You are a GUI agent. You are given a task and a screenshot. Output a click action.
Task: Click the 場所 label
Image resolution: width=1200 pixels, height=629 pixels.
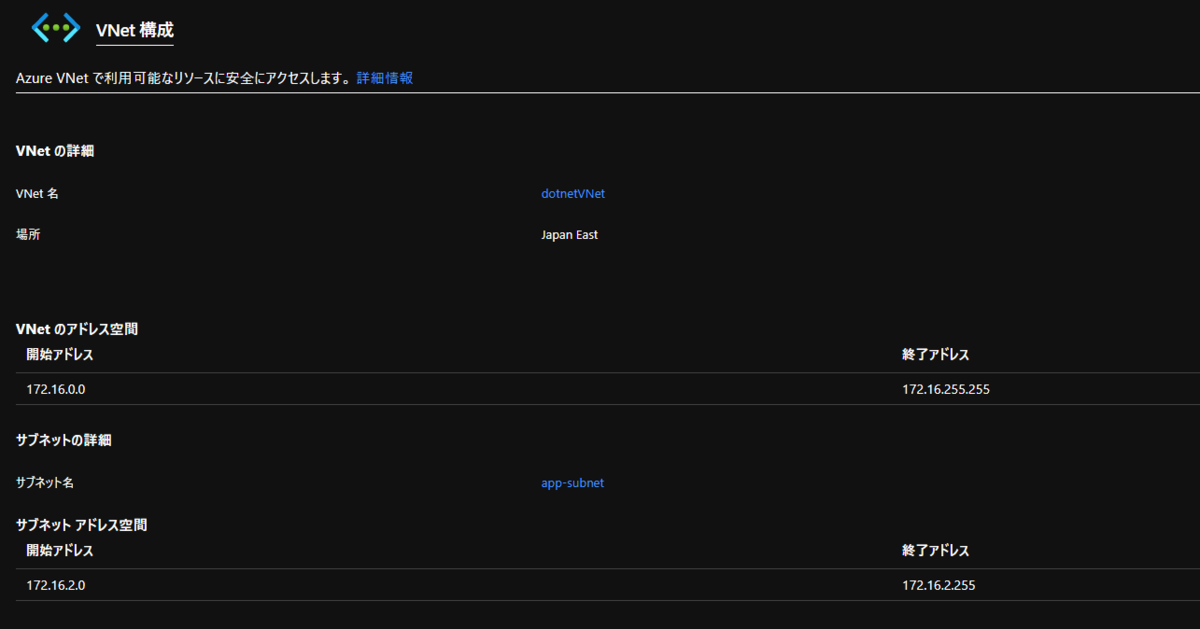(x=28, y=235)
